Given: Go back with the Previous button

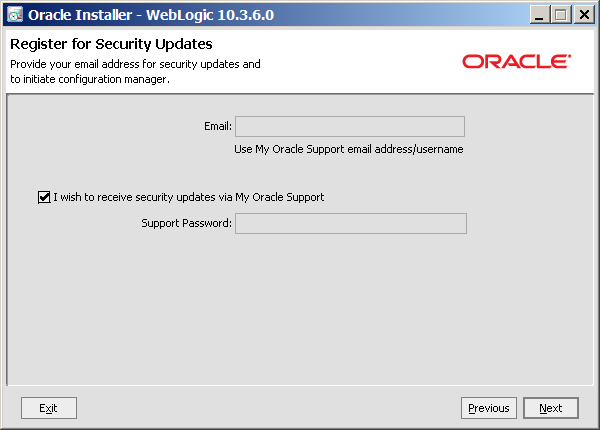Looking at the screenshot, I should tap(489, 408).
